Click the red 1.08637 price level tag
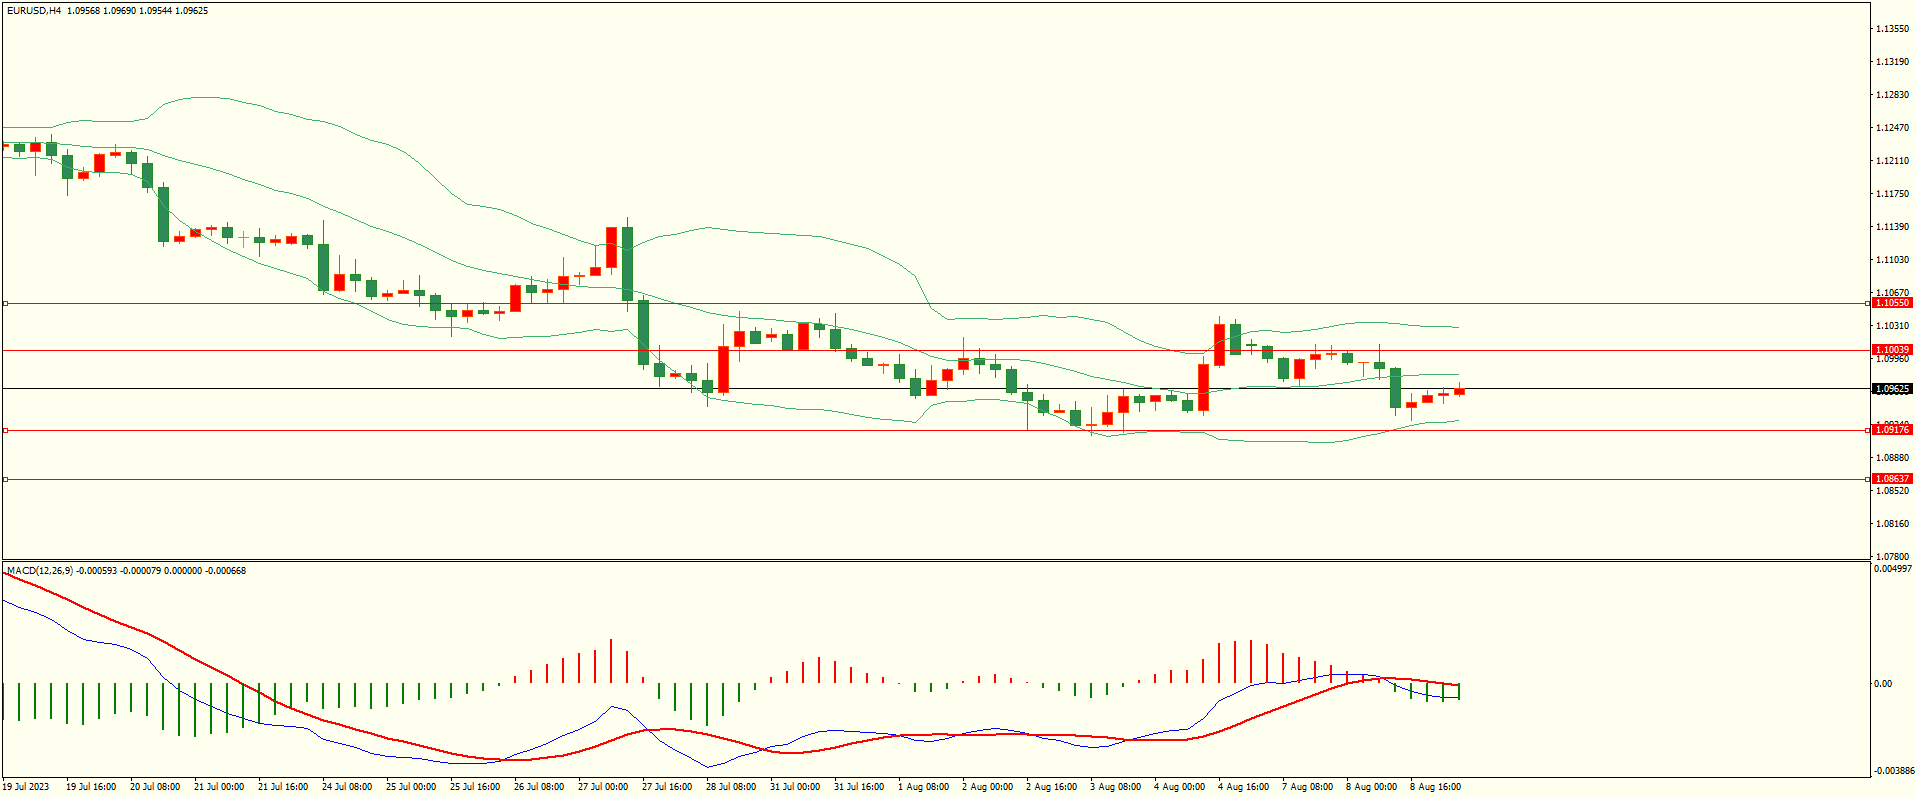The width and height of the screenshot is (1916, 798). click(1891, 479)
